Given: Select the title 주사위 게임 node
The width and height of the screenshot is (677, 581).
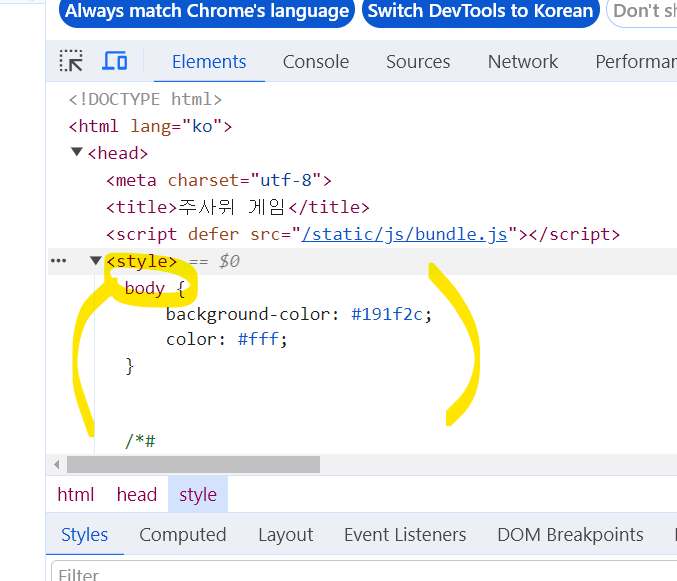Looking at the screenshot, I should point(238,207).
